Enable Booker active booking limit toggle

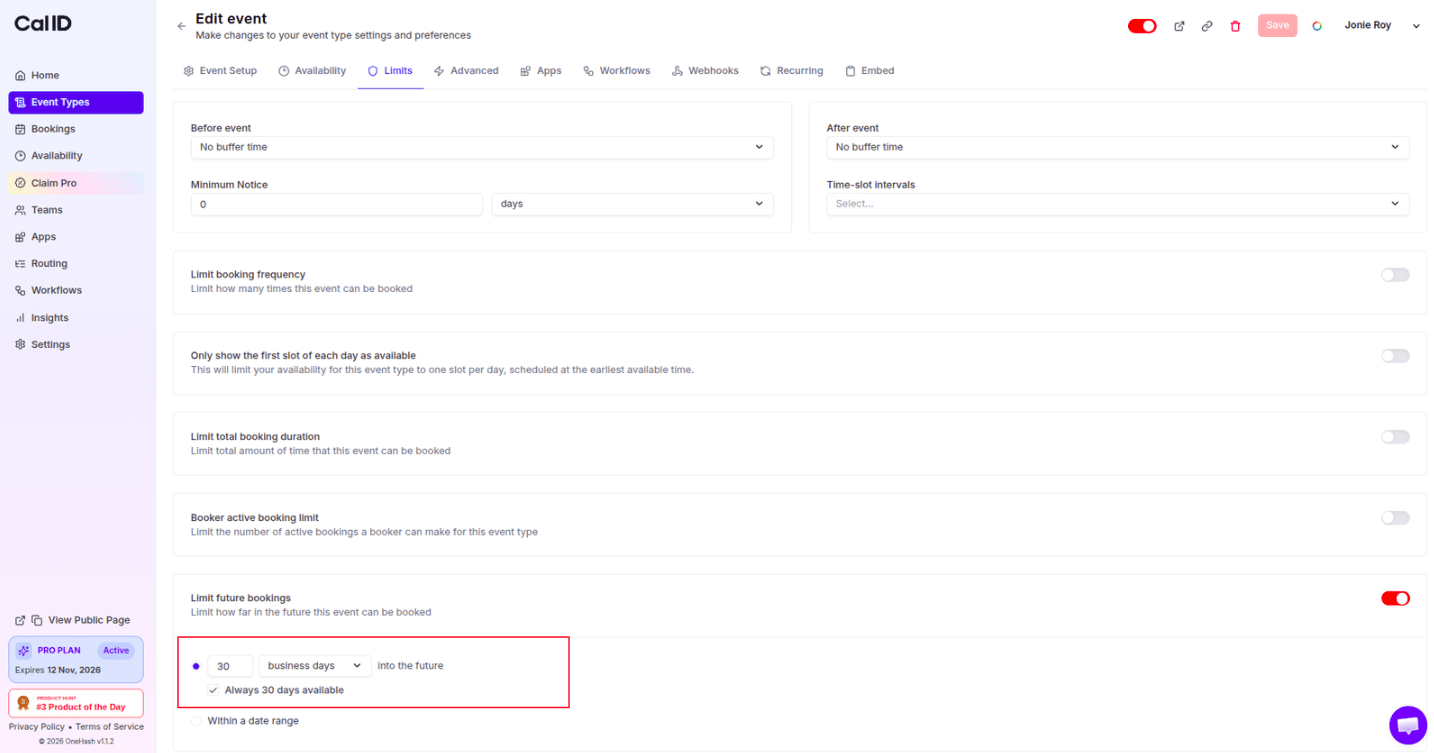[1395, 518]
